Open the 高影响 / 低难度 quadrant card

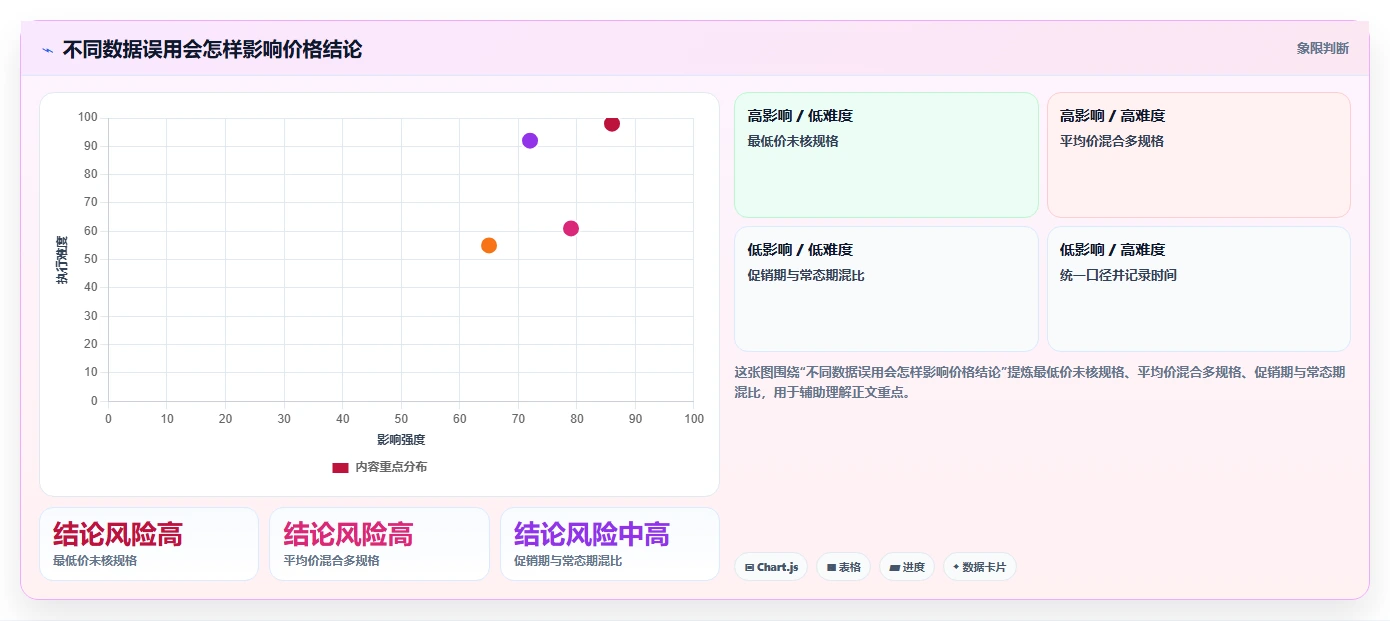[886, 155]
